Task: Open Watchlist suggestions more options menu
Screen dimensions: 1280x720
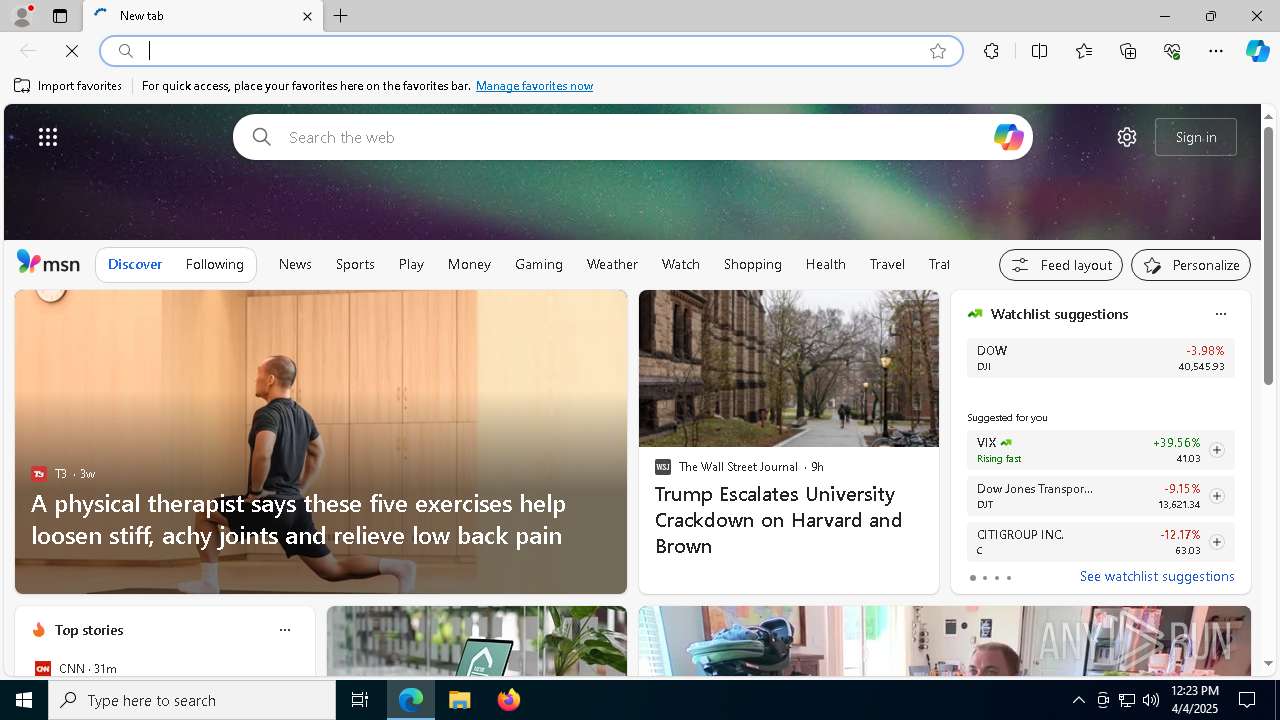Action: coord(1220,314)
